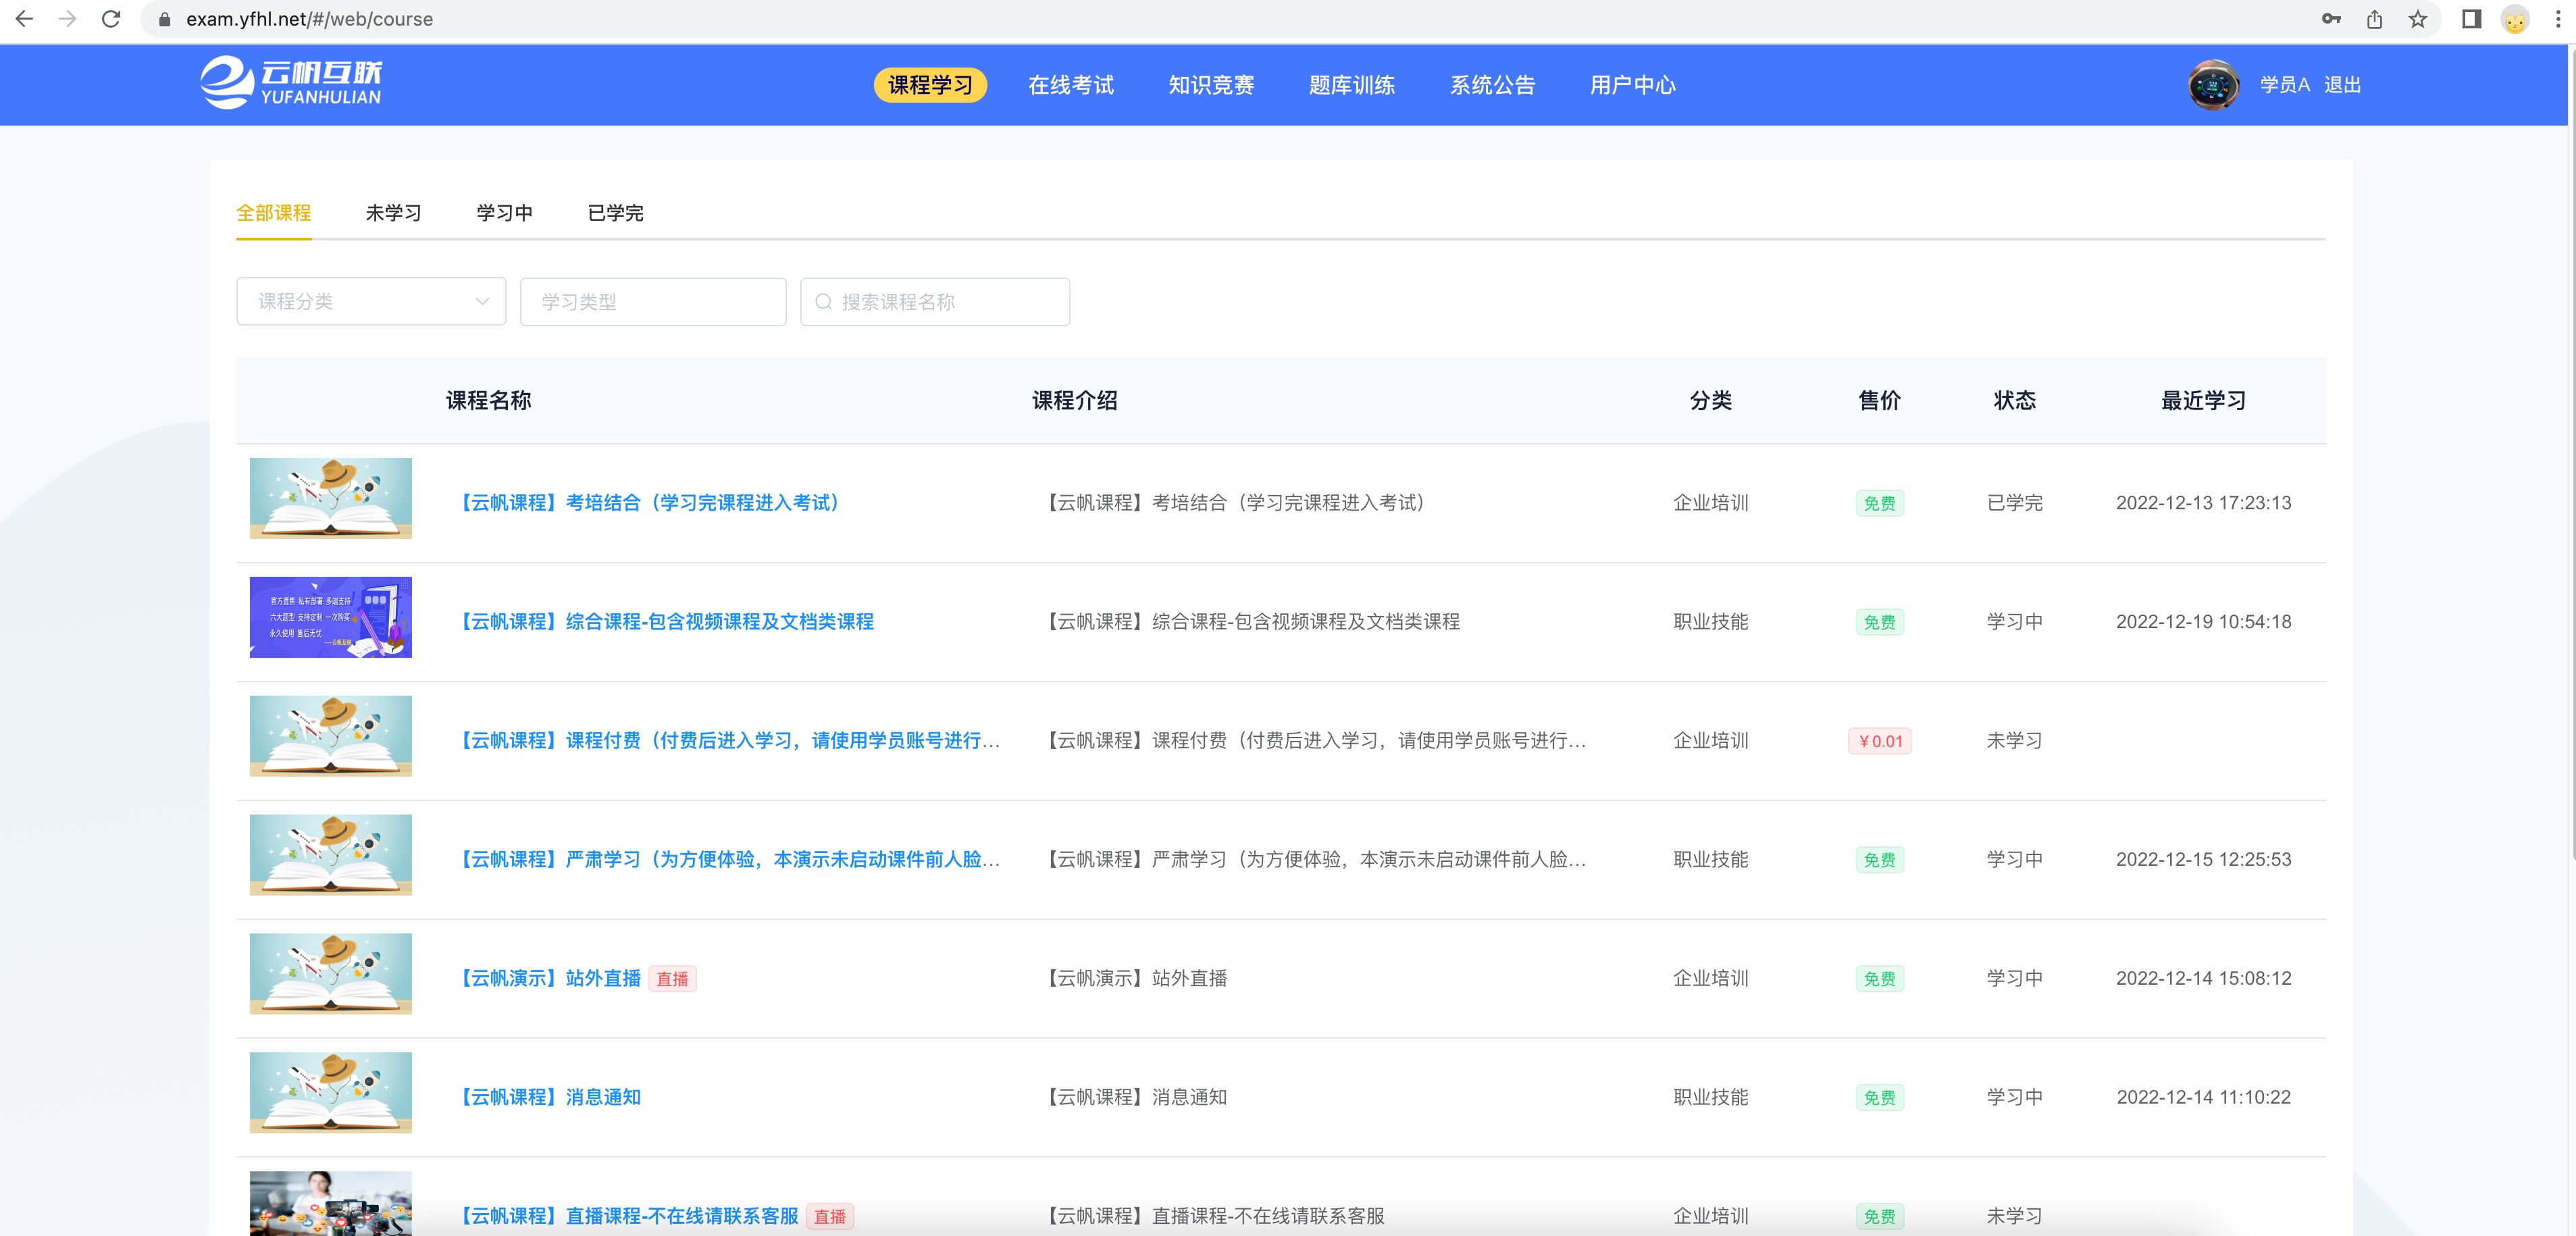The image size is (2576, 1236).
Task: Open the browser three-dot menu
Action: click(x=2557, y=18)
